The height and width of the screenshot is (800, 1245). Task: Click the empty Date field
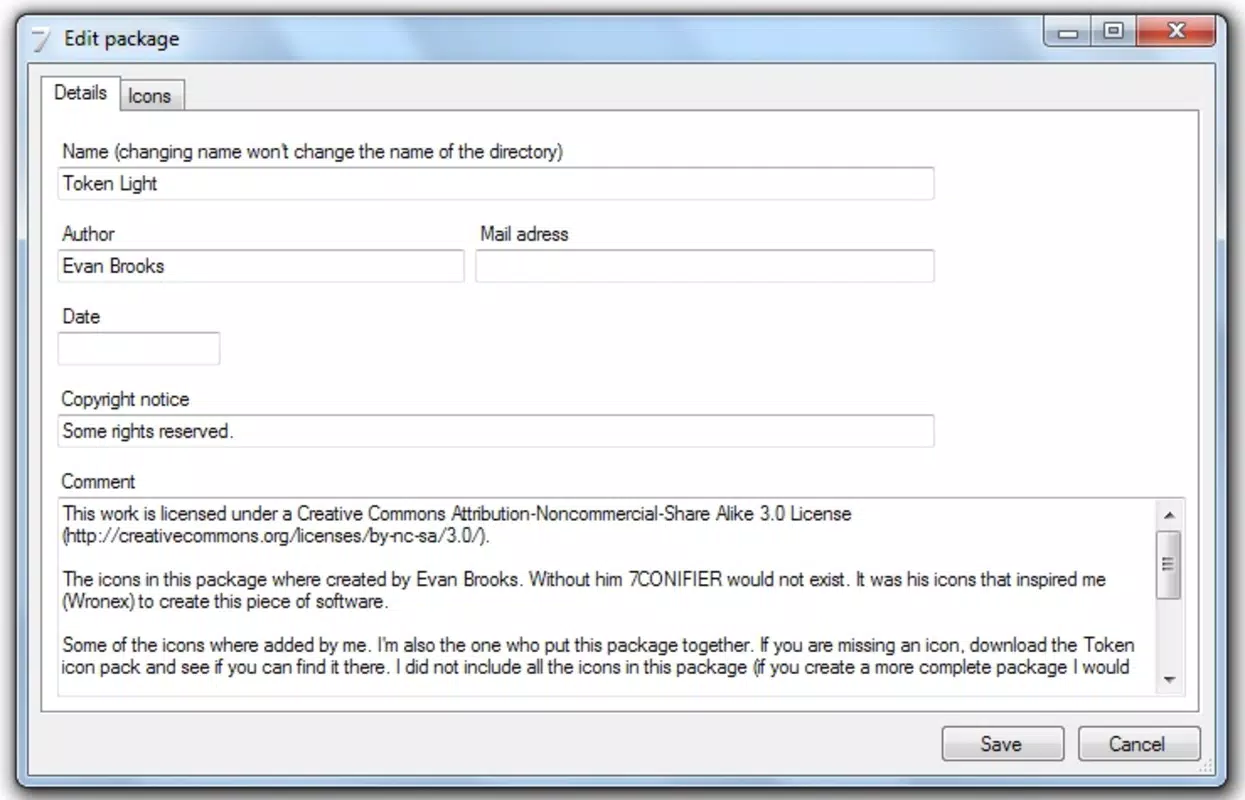[x=139, y=348]
